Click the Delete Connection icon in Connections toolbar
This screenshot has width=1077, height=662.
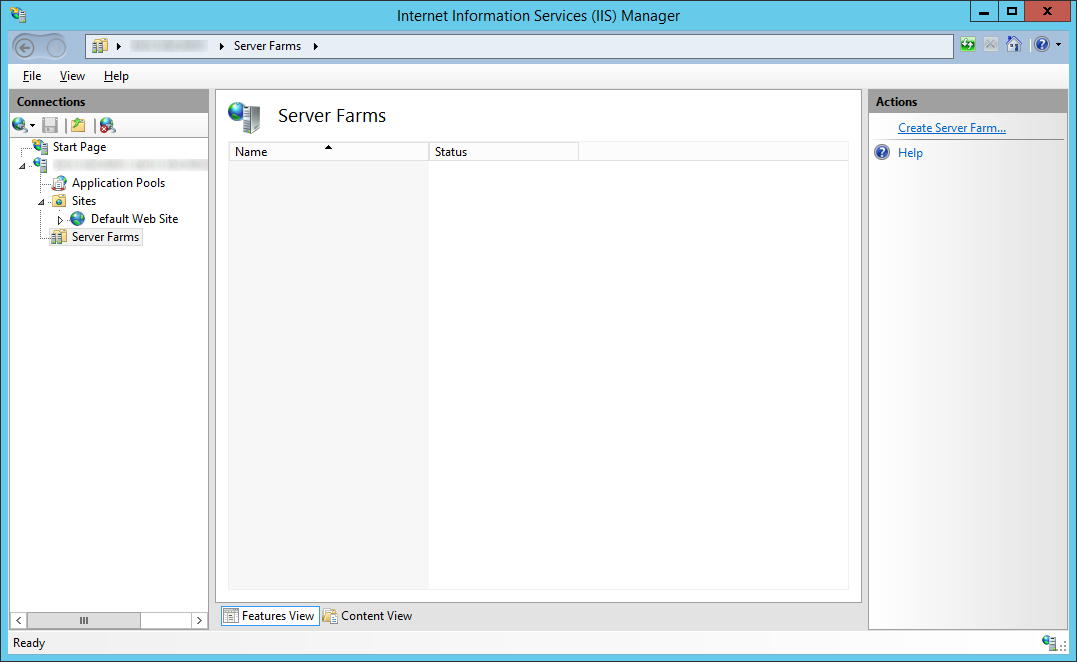(107, 125)
